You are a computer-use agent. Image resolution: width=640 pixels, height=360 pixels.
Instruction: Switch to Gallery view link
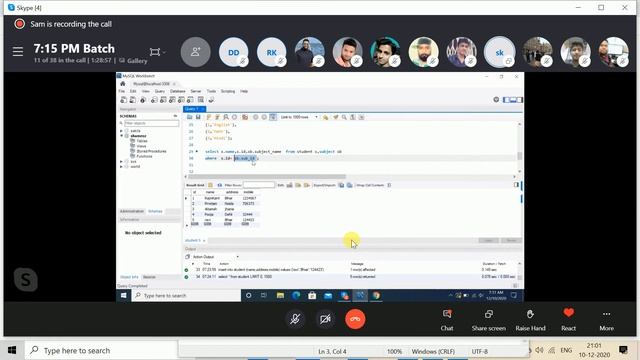click(x=133, y=60)
